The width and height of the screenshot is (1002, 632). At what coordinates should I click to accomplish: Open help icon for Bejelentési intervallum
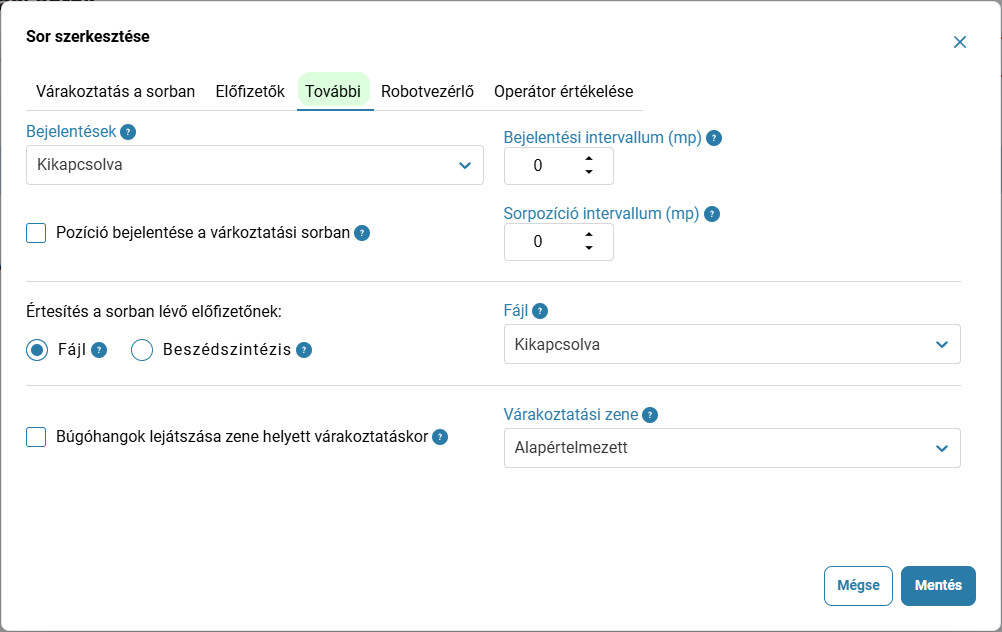(714, 138)
